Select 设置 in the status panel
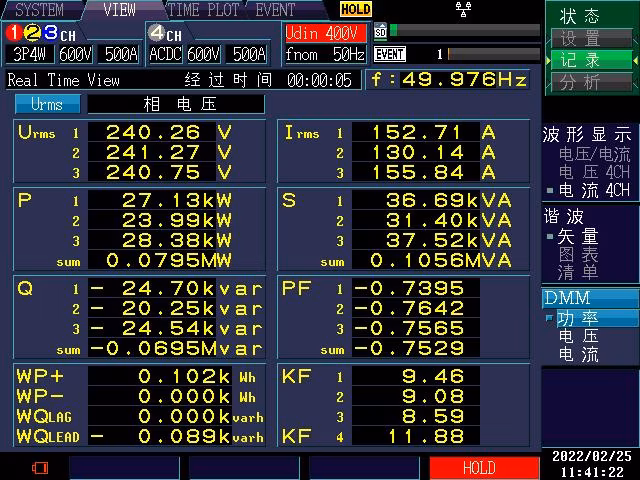 (580, 39)
